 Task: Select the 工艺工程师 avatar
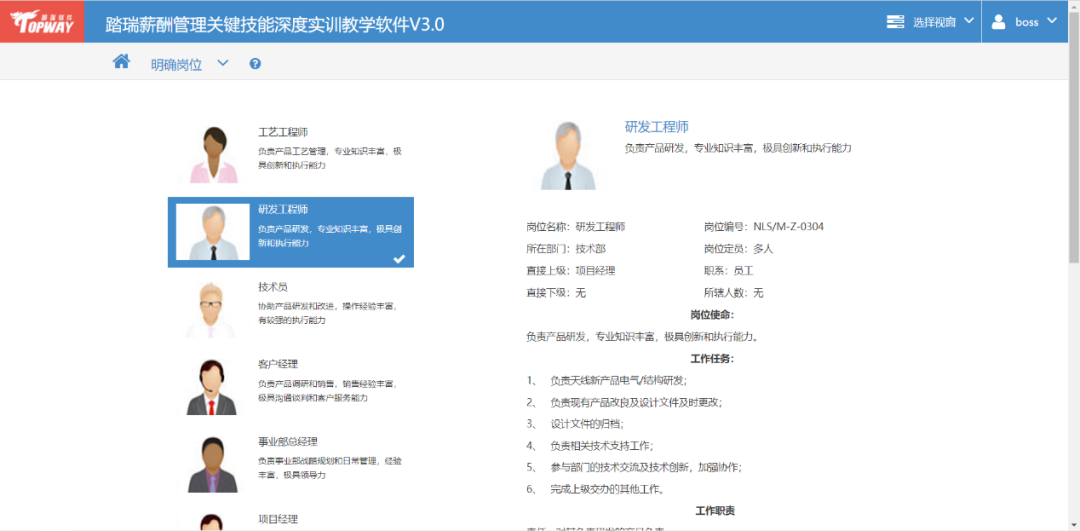pos(212,155)
